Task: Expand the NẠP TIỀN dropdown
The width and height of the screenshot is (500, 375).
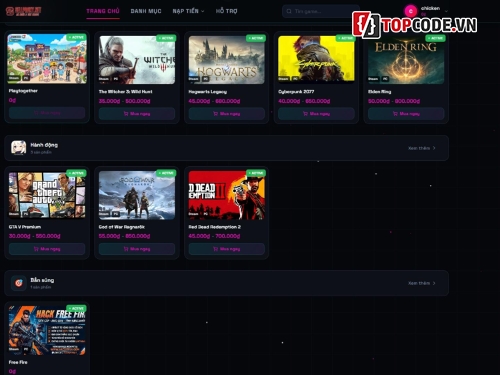Action: 188,11
